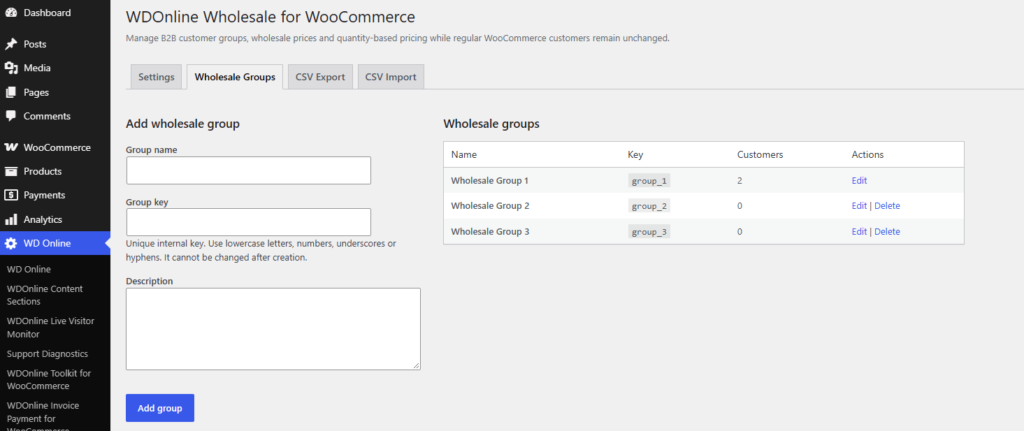Viewport: 1024px width, 431px height.
Task: Delete Wholesale Group 2
Action: pyautogui.click(x=887, y=206)
